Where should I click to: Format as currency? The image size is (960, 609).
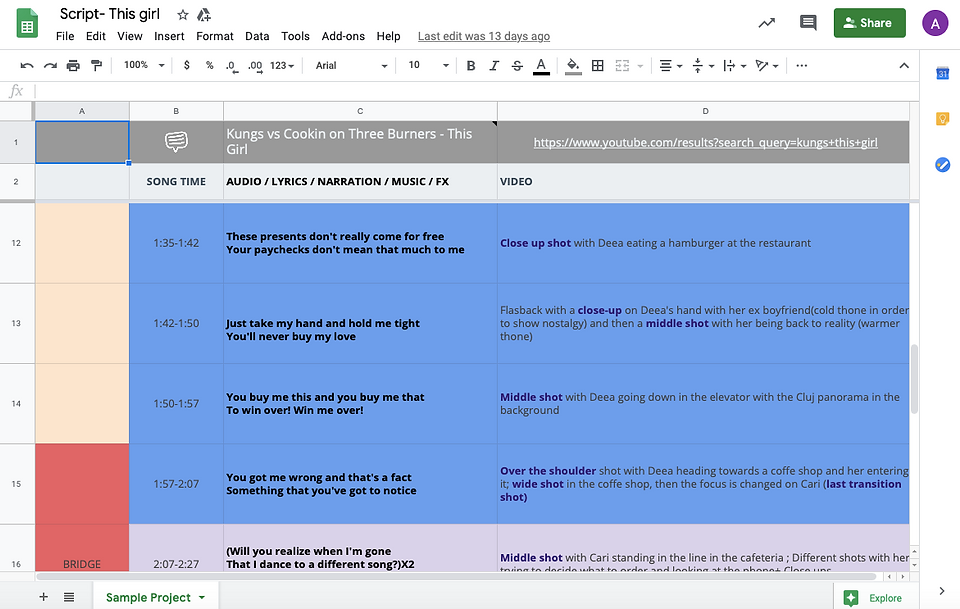click(187, 65)
